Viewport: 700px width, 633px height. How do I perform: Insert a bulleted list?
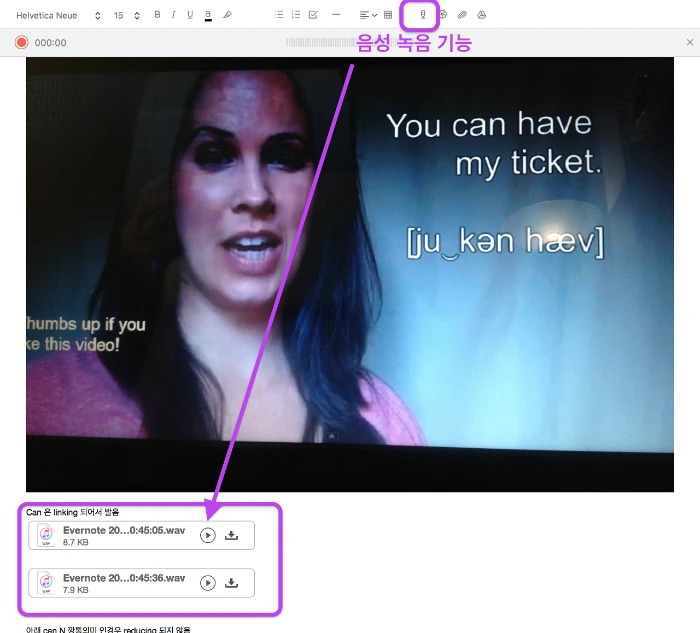279,15
